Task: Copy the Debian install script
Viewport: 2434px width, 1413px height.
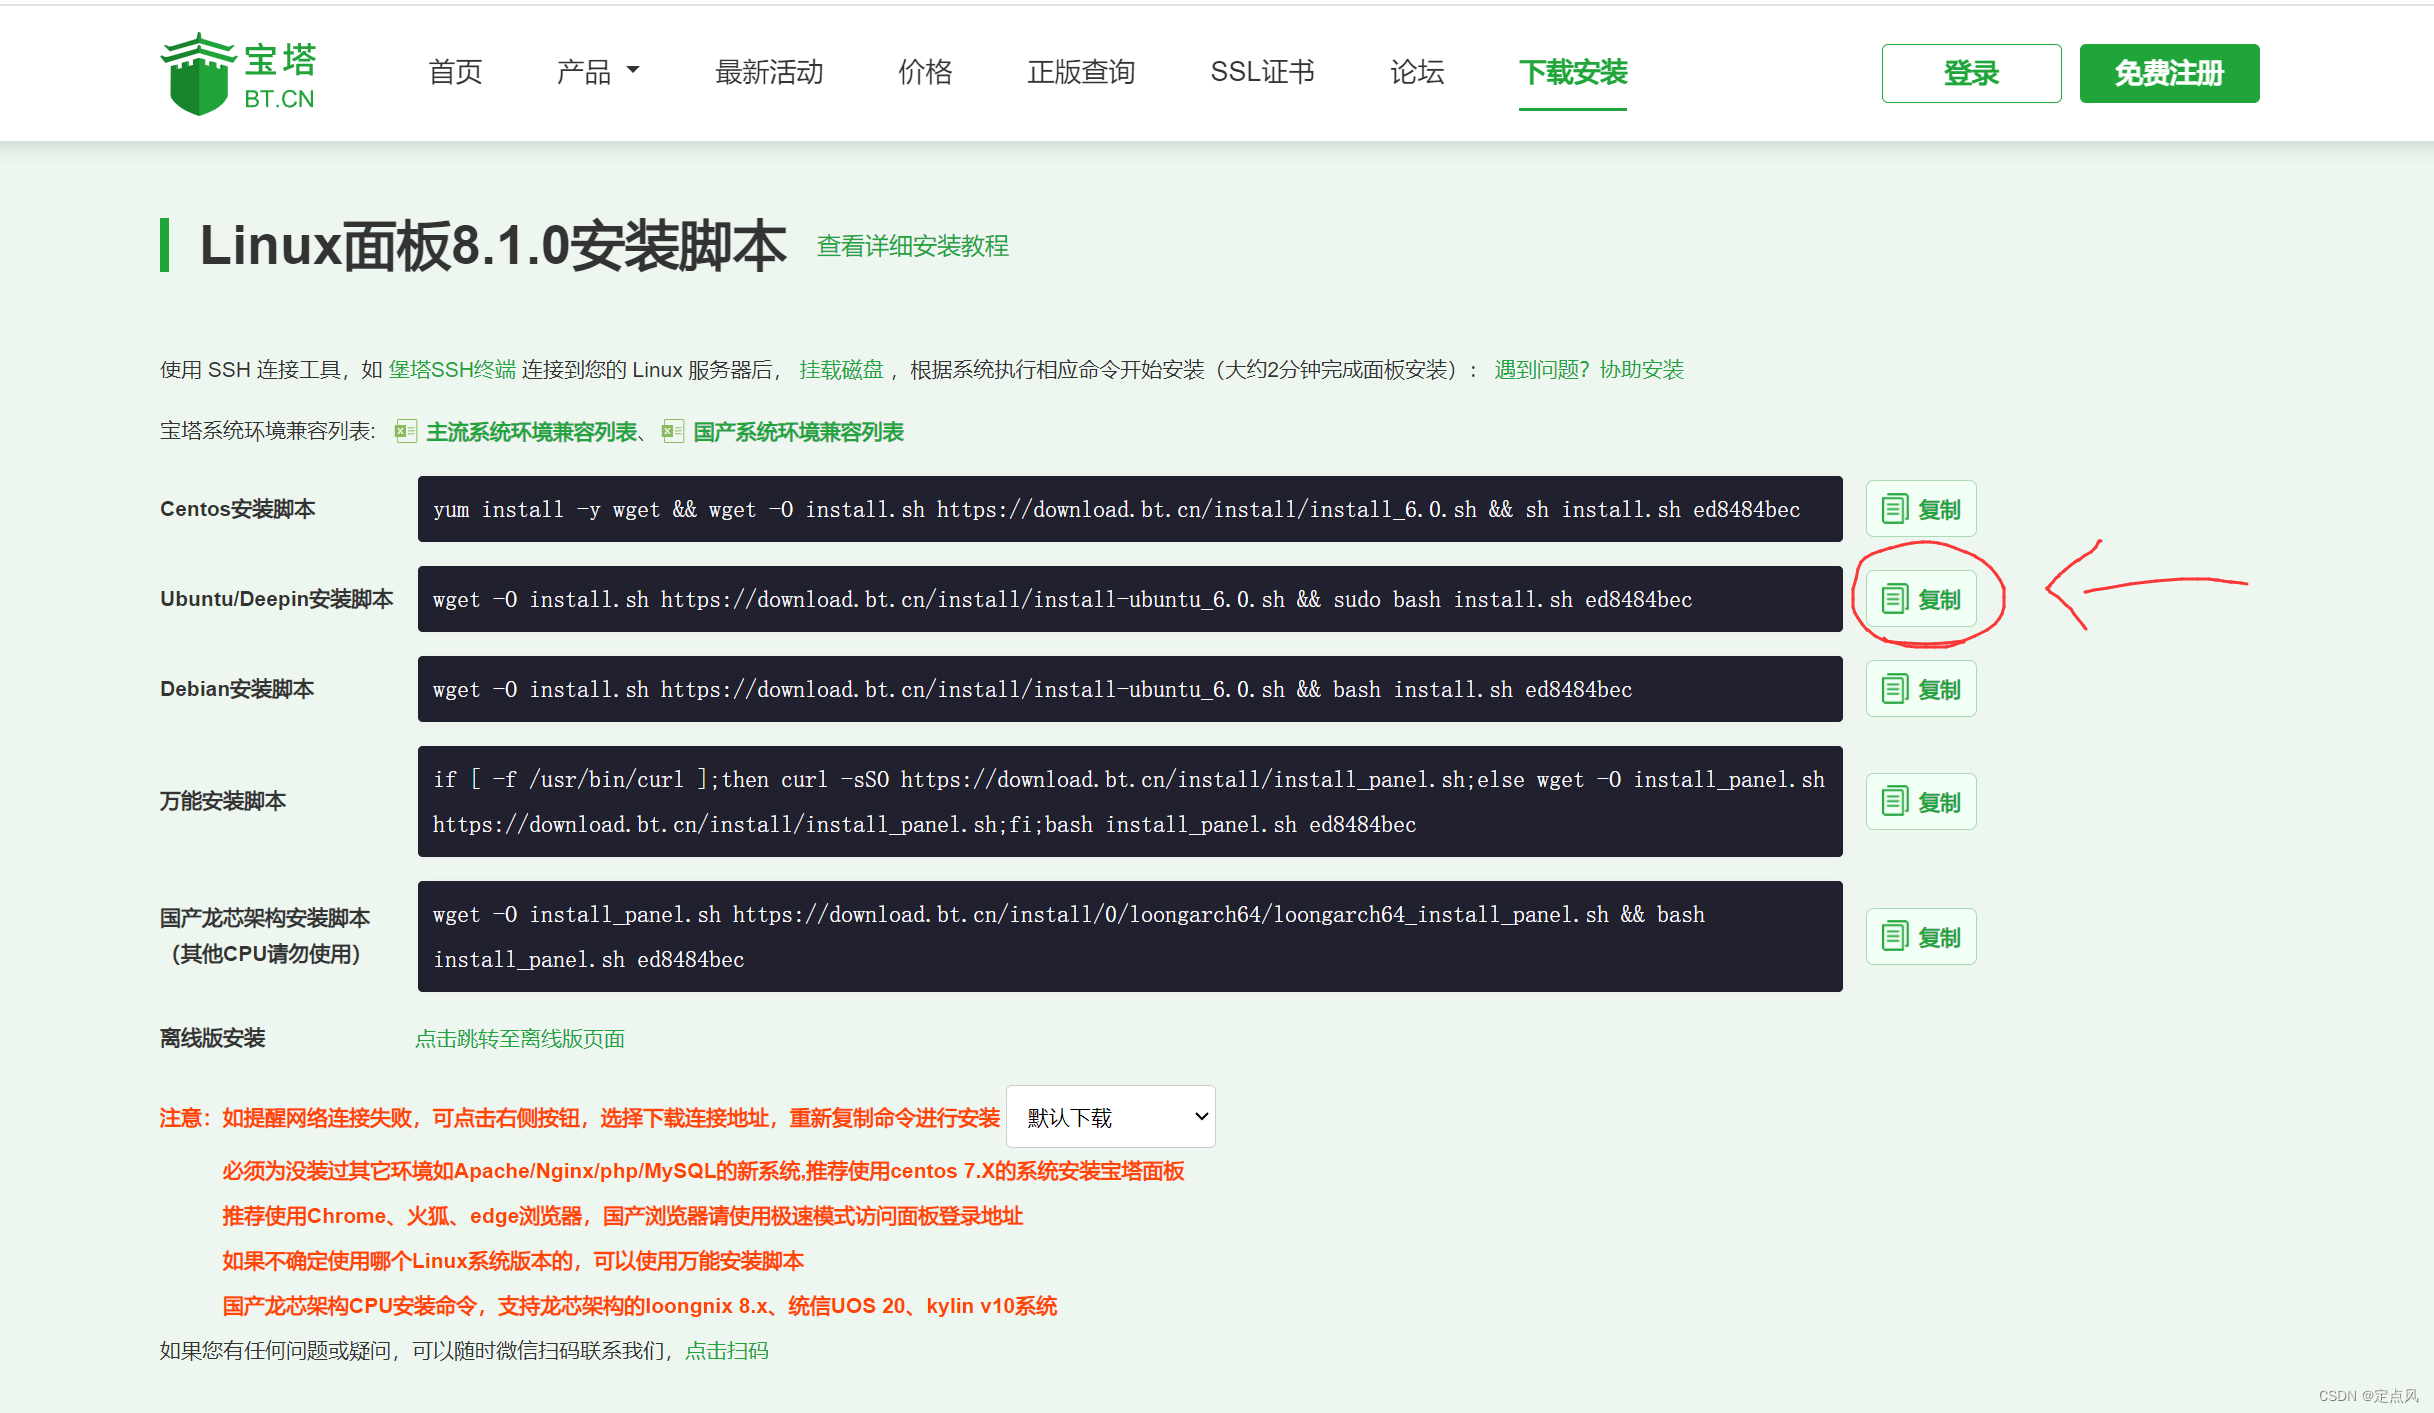Action: click(1920, 689)
